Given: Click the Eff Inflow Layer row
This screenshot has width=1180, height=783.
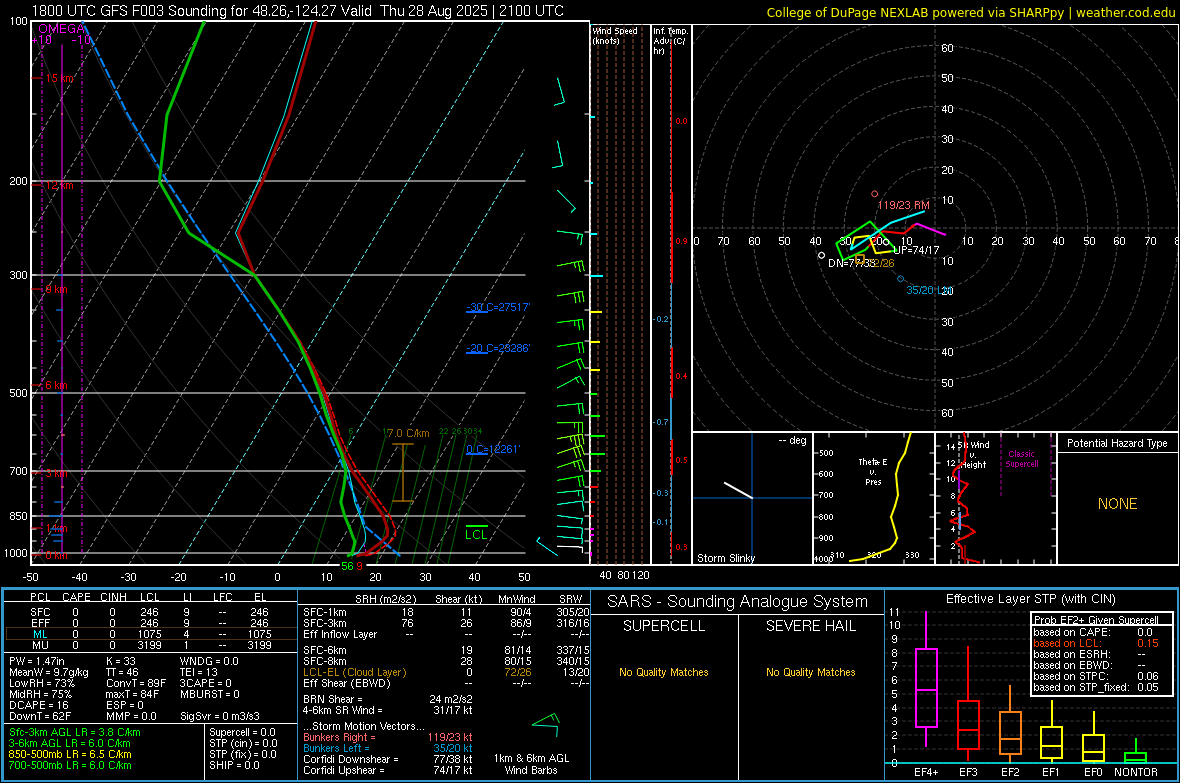Looking at the screenshot, I should [x=446, y=634].
